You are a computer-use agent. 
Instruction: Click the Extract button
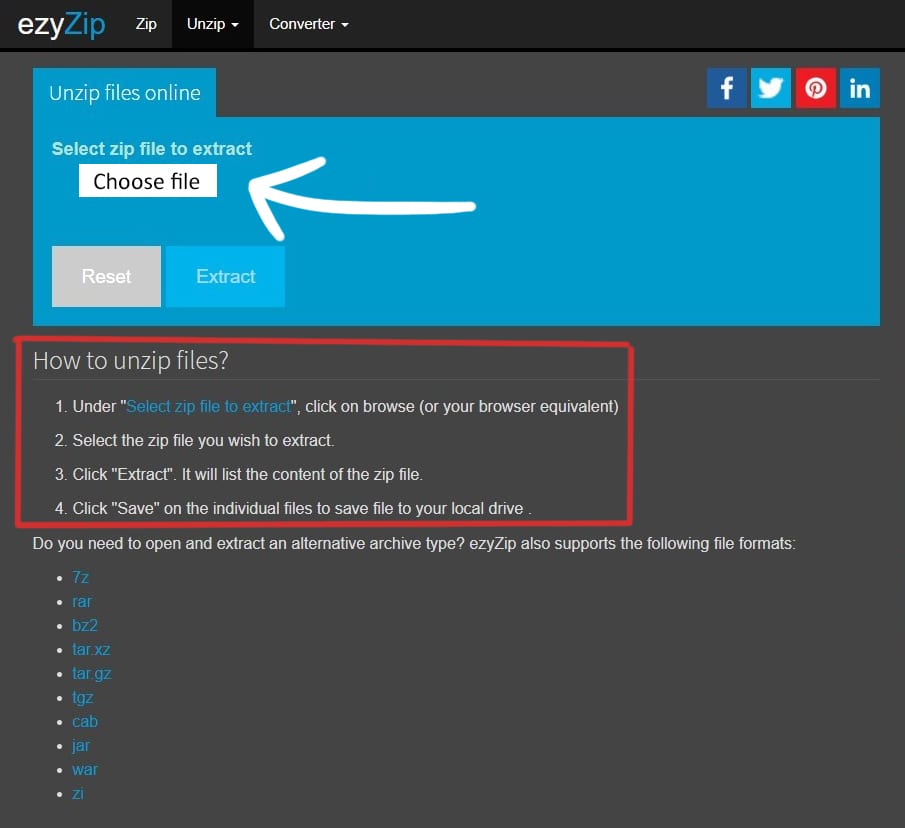coord(225,277)
